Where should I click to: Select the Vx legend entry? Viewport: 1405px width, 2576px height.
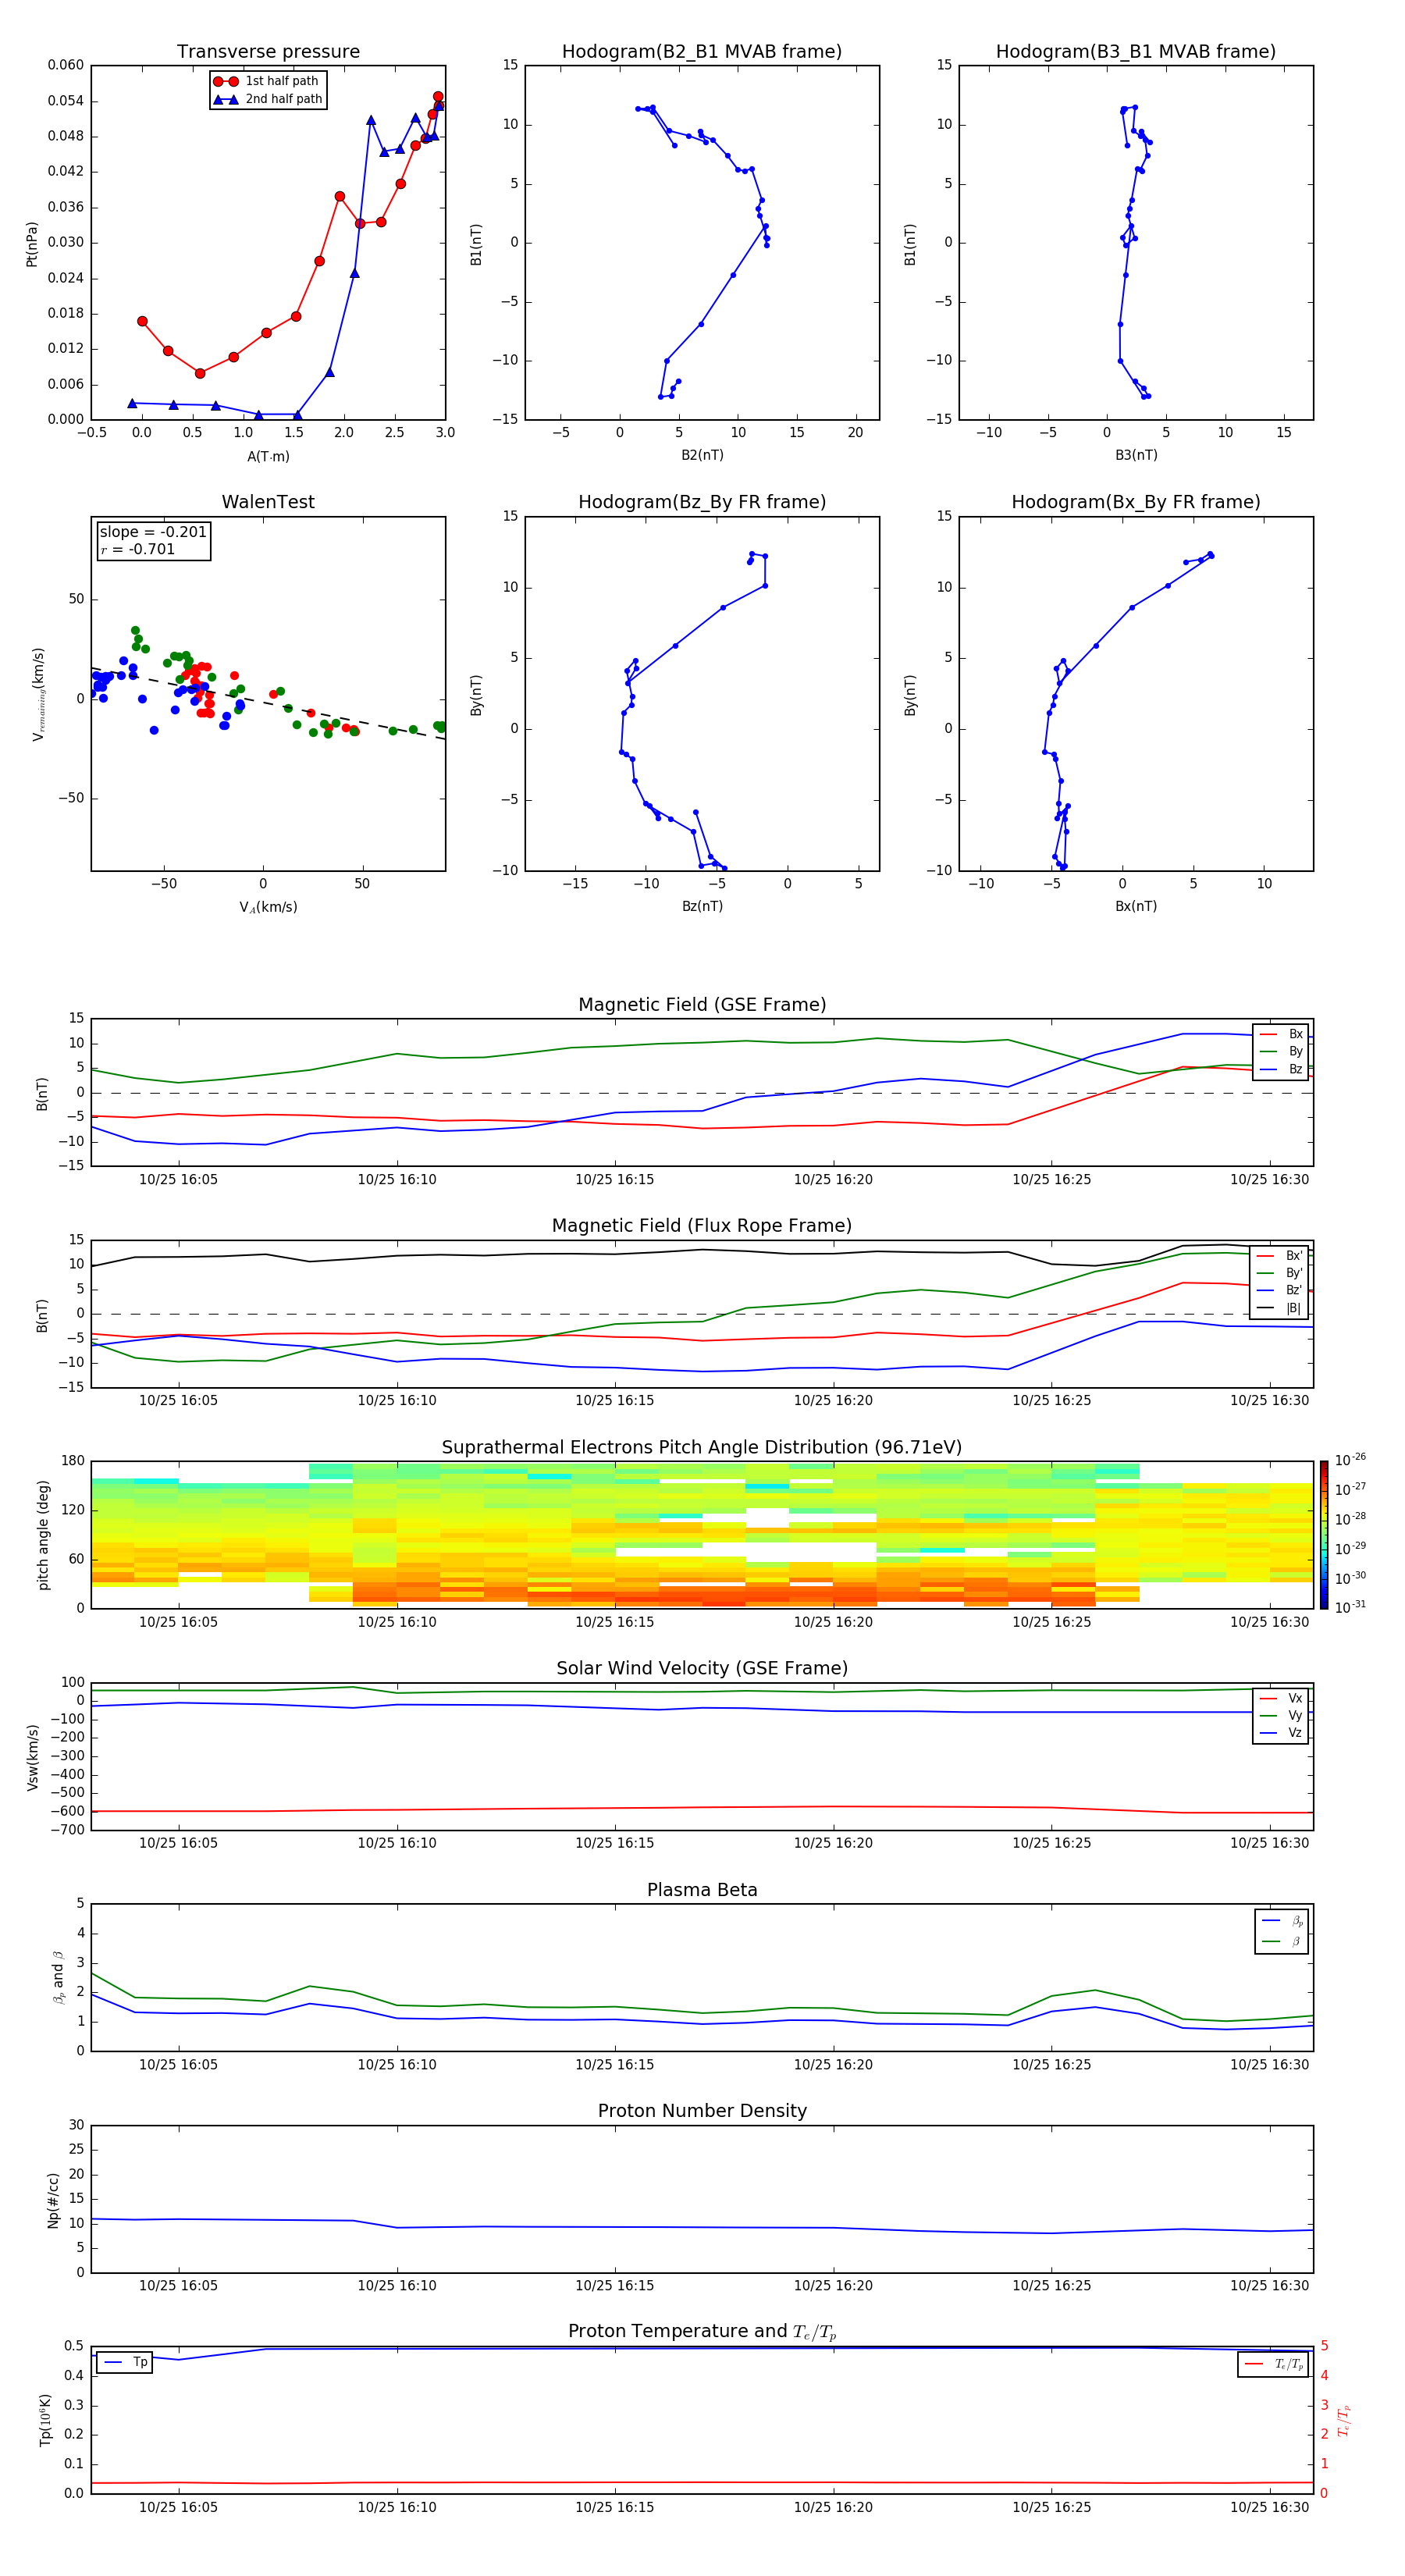pyautogui.click(x=1281, y=1698)
